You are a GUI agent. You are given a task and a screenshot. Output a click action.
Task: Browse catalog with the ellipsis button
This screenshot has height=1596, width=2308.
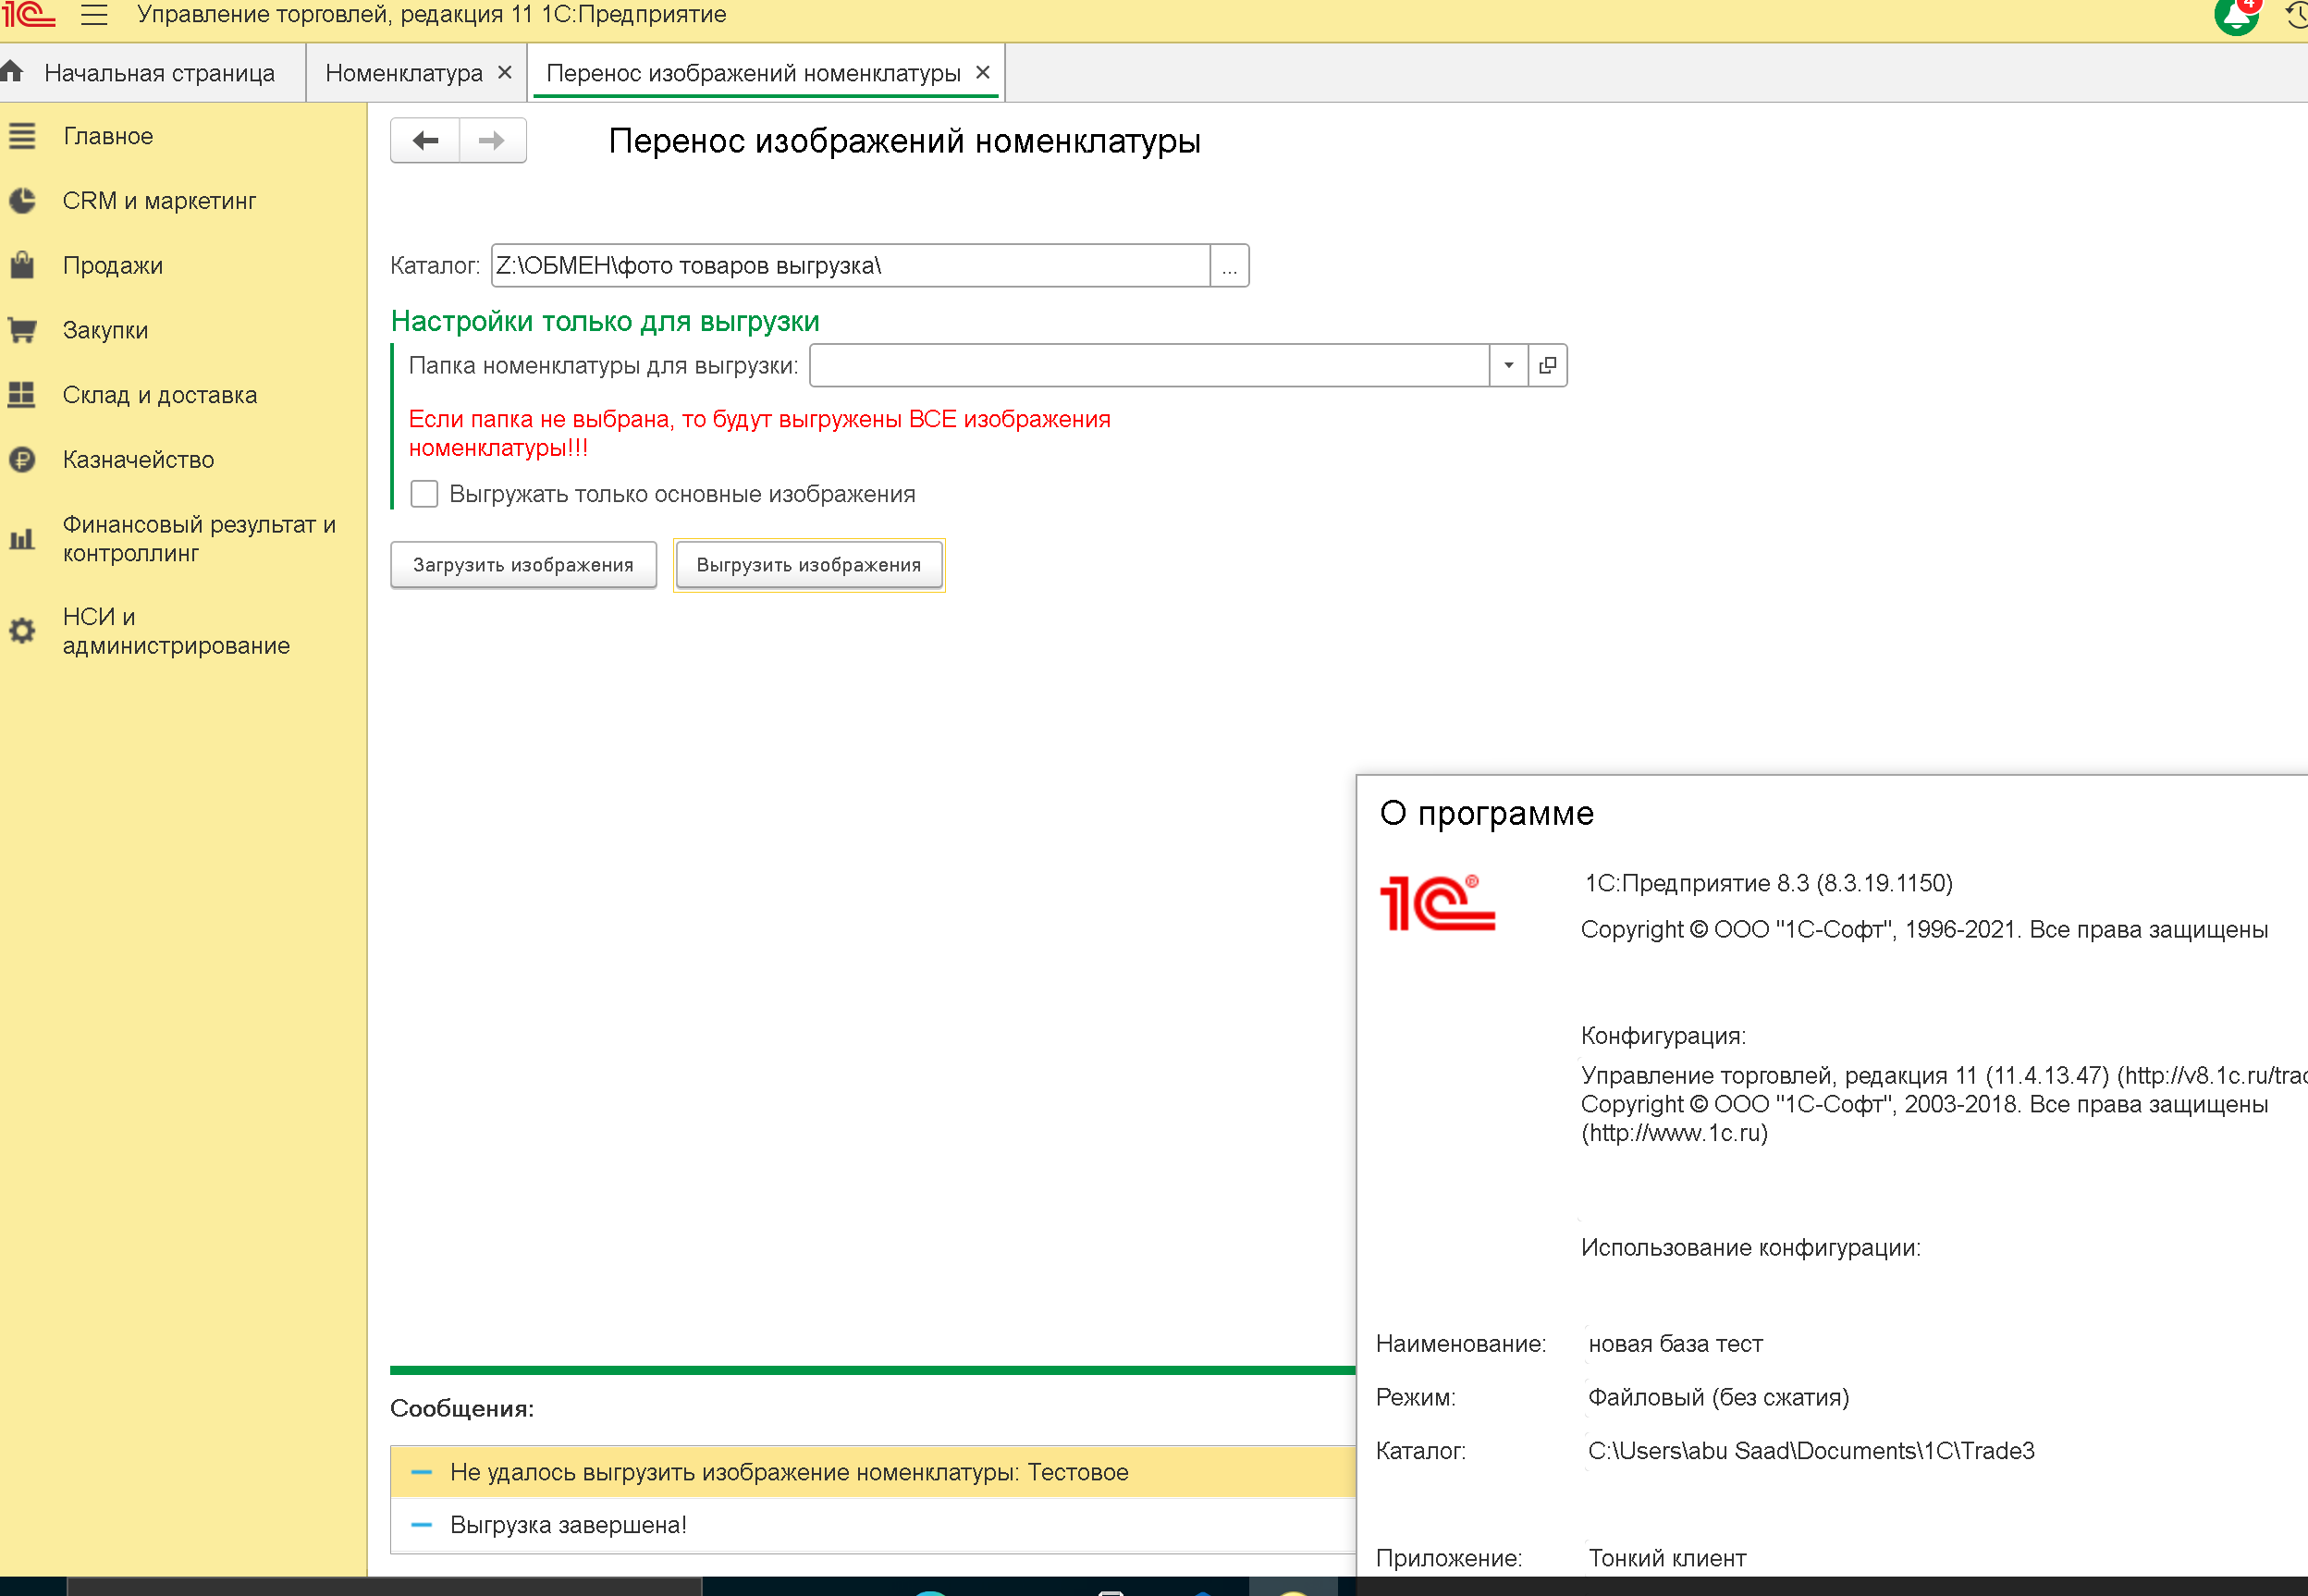(x=1229, y=266)
